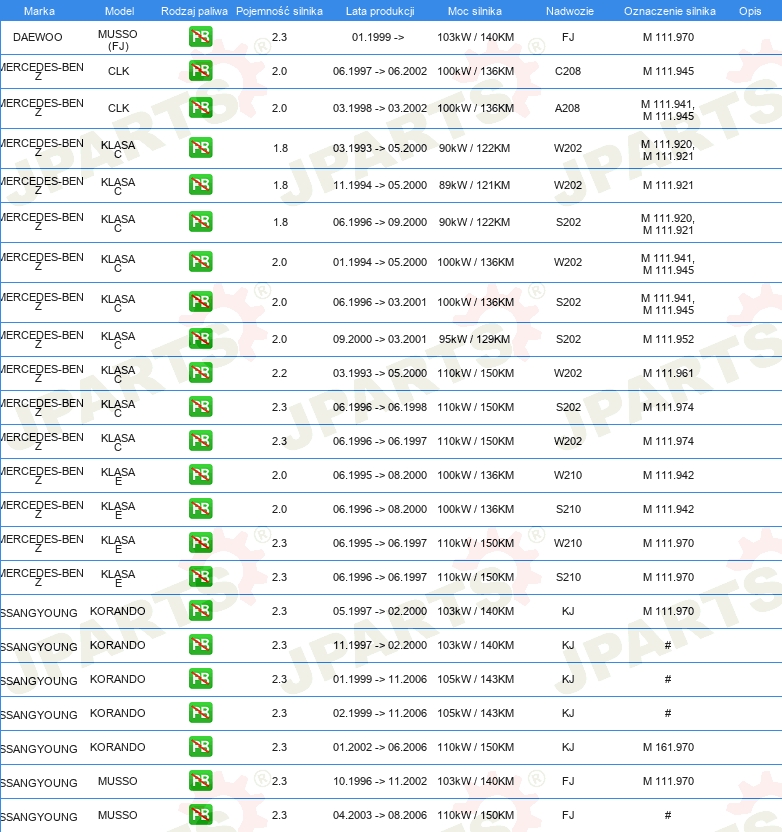Select engine code M 161.970
Image resolution: width=782 pixels, height=832 pixels.
[668, 747]
